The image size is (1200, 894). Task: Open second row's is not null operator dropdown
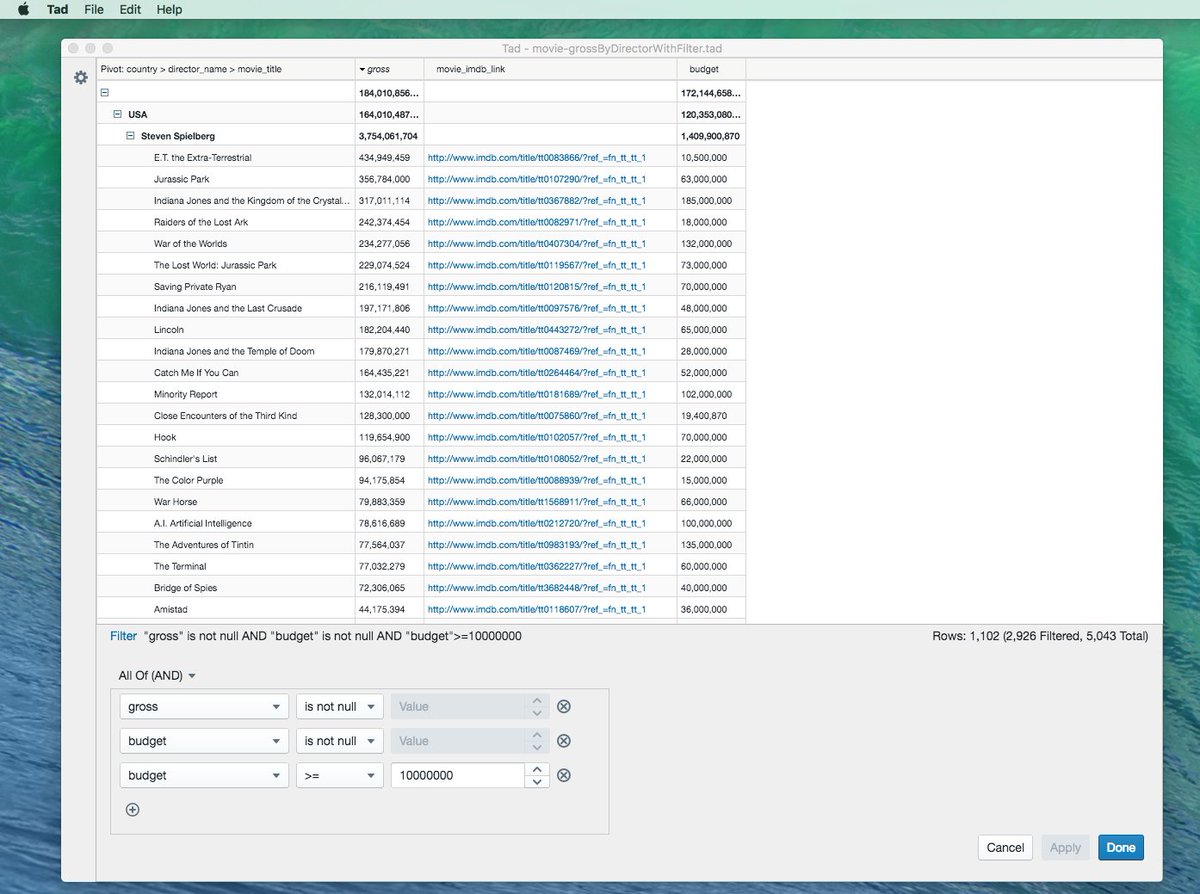[x=339, y=741]
